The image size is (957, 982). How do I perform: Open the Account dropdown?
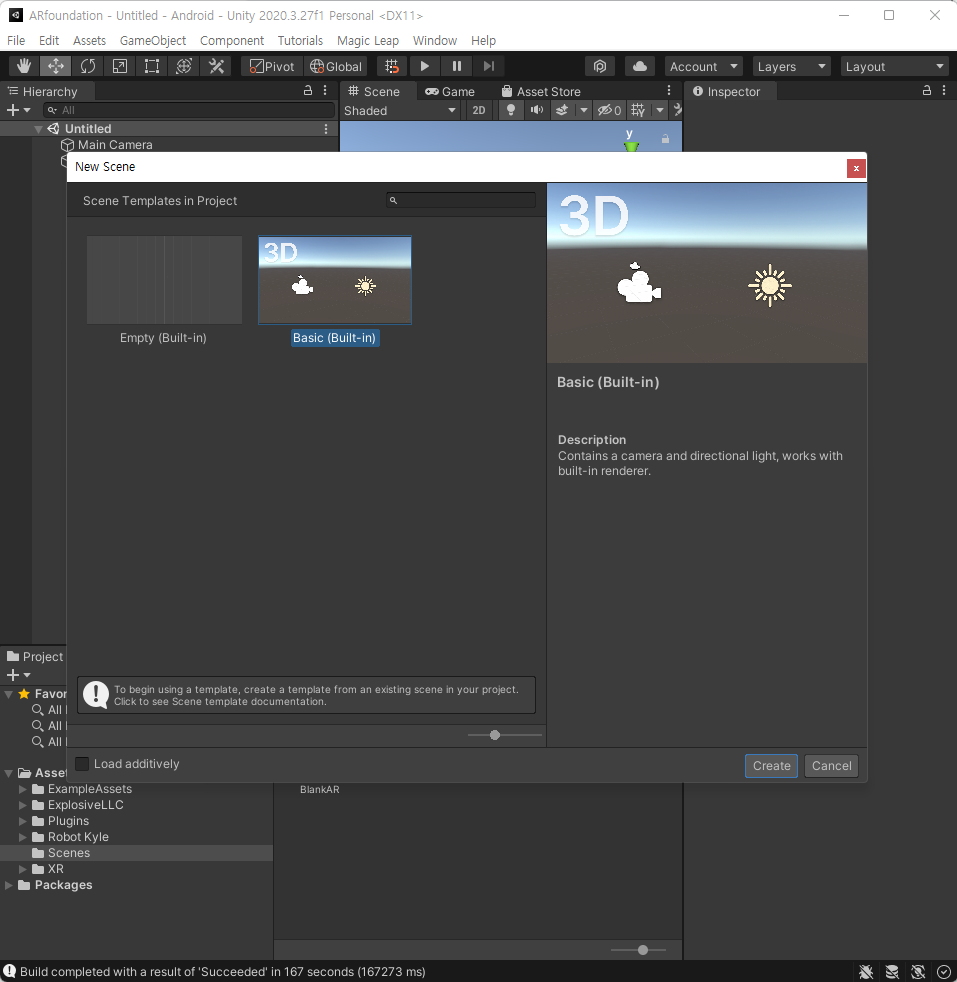pyautogui.click(x=703, y=66)
